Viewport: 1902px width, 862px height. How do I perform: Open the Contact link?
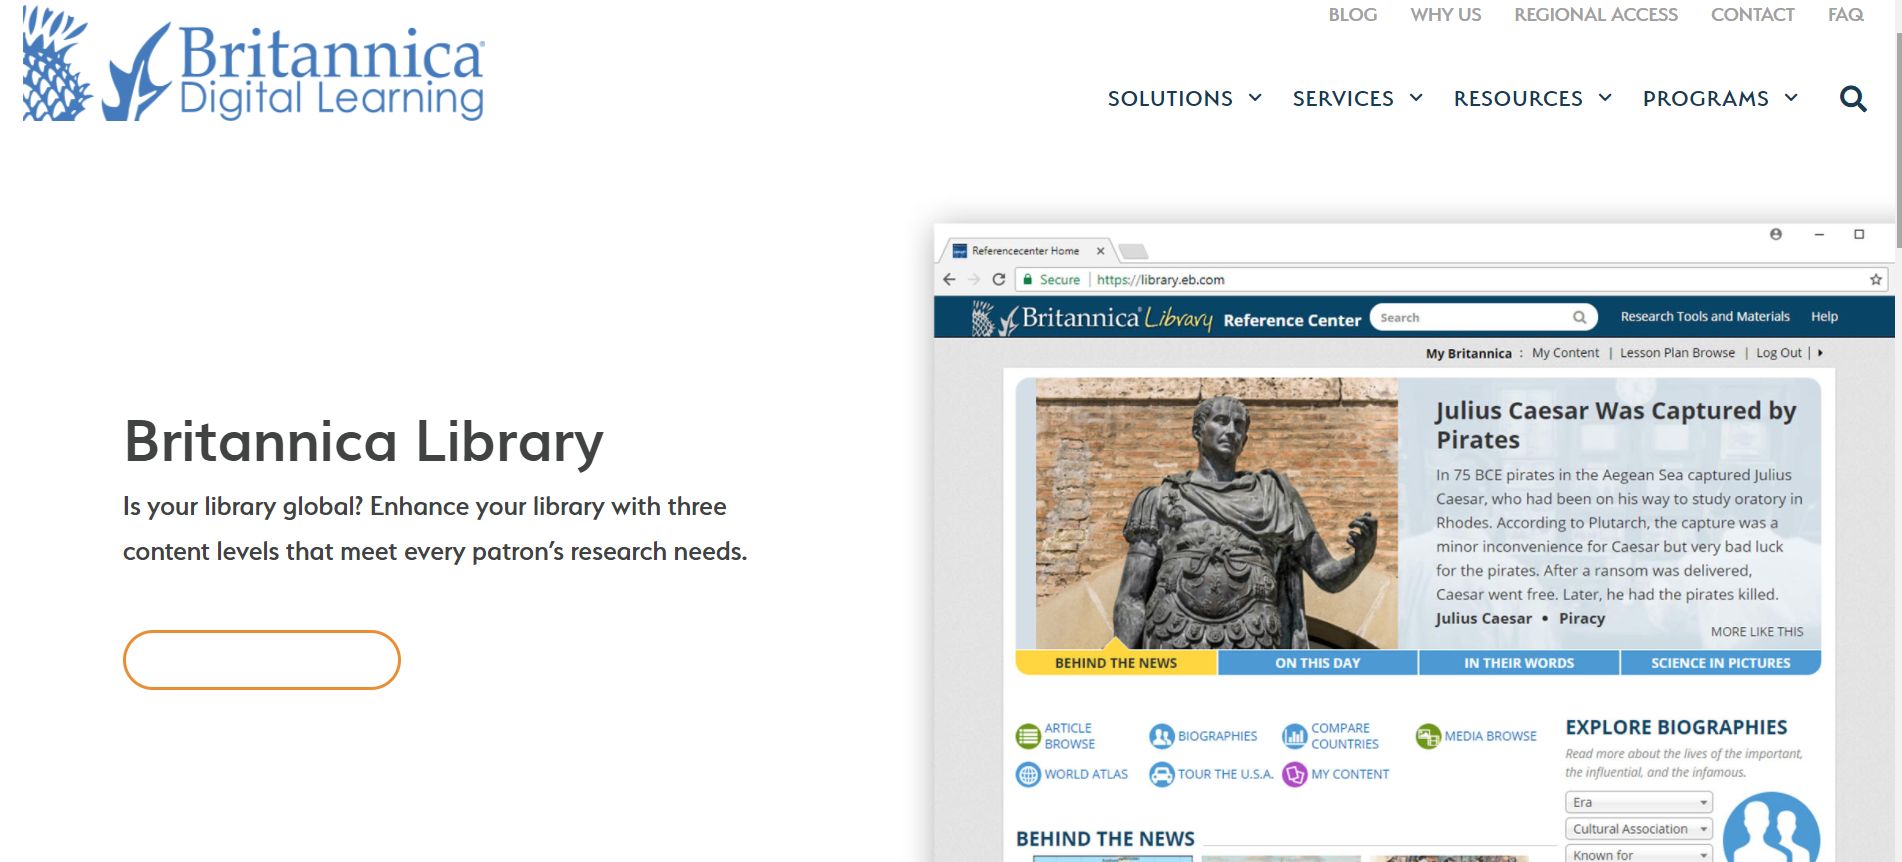[1753, 15]
